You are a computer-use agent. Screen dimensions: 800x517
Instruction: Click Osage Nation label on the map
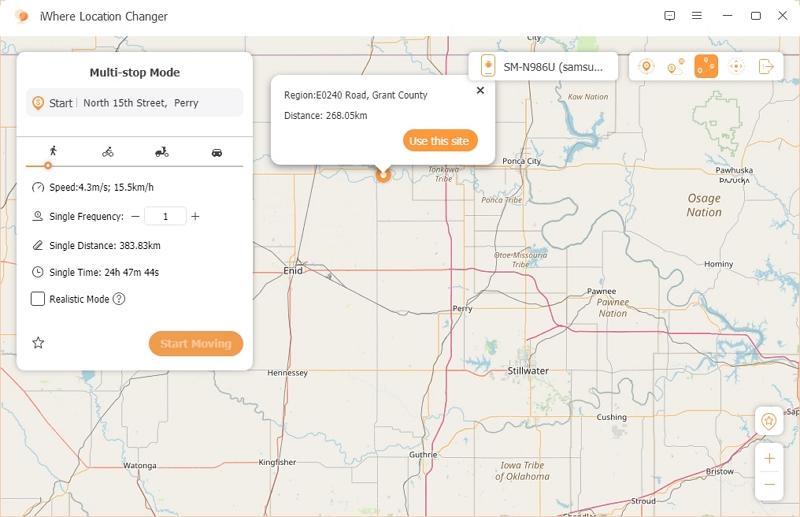(704, 205)
